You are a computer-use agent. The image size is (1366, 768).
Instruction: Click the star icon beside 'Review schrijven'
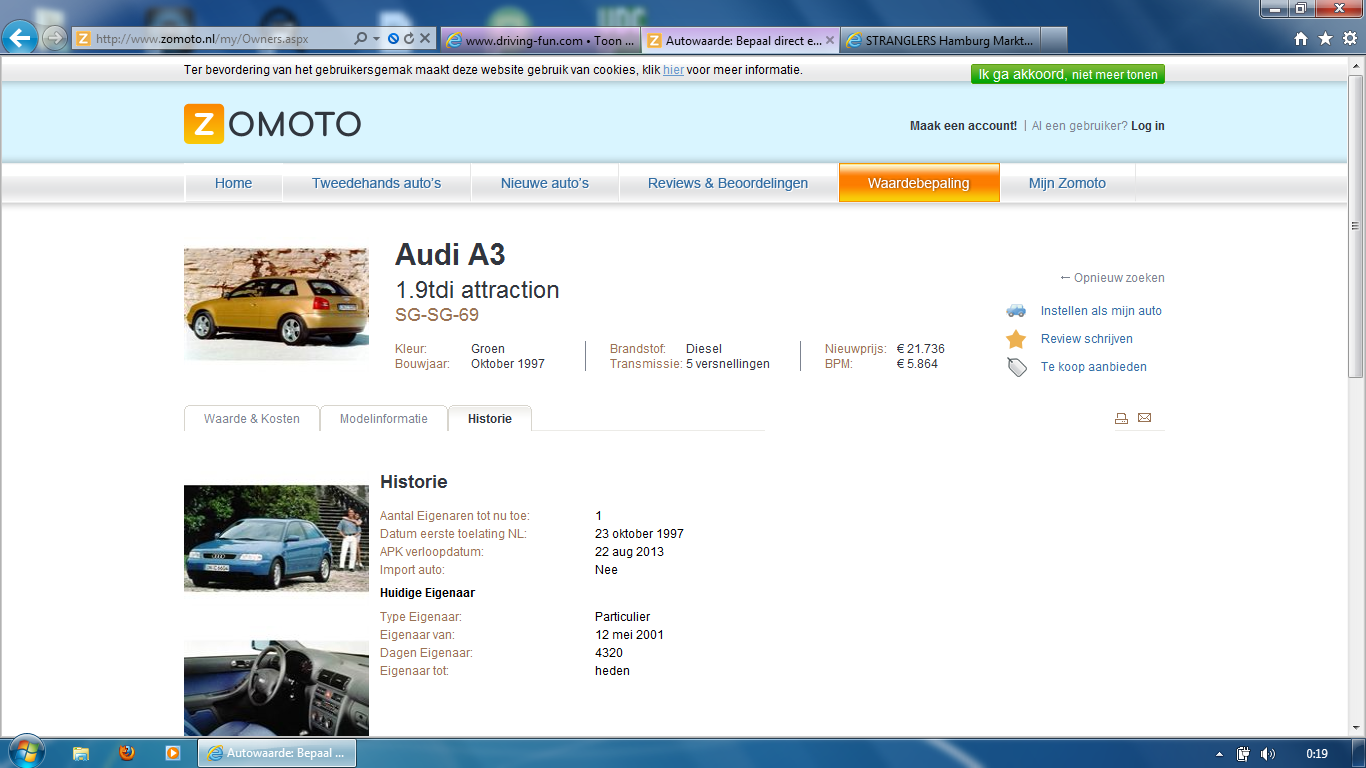1016,339
